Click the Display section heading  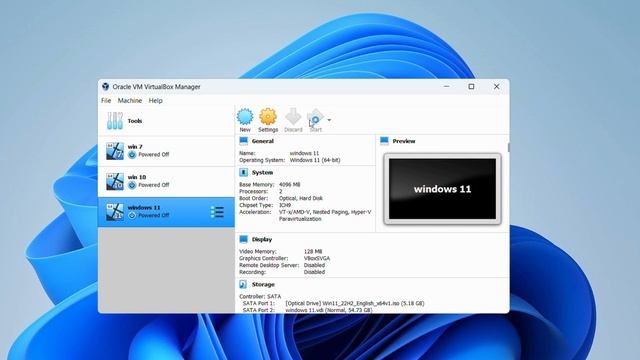[262, 240]
